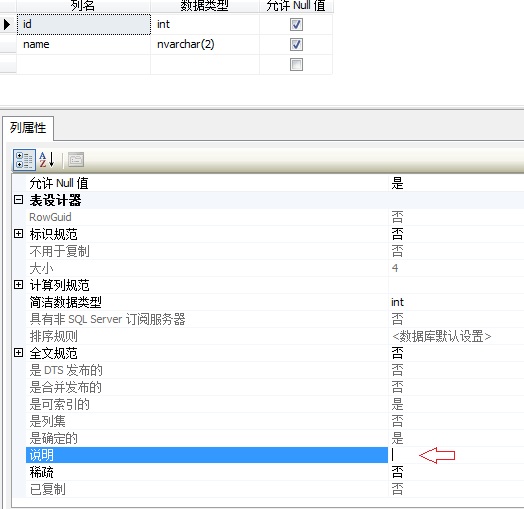Viewport: 524px width, 509px height.
Task: Switch to Categorized view in column properties
Action: click(24, 160)
